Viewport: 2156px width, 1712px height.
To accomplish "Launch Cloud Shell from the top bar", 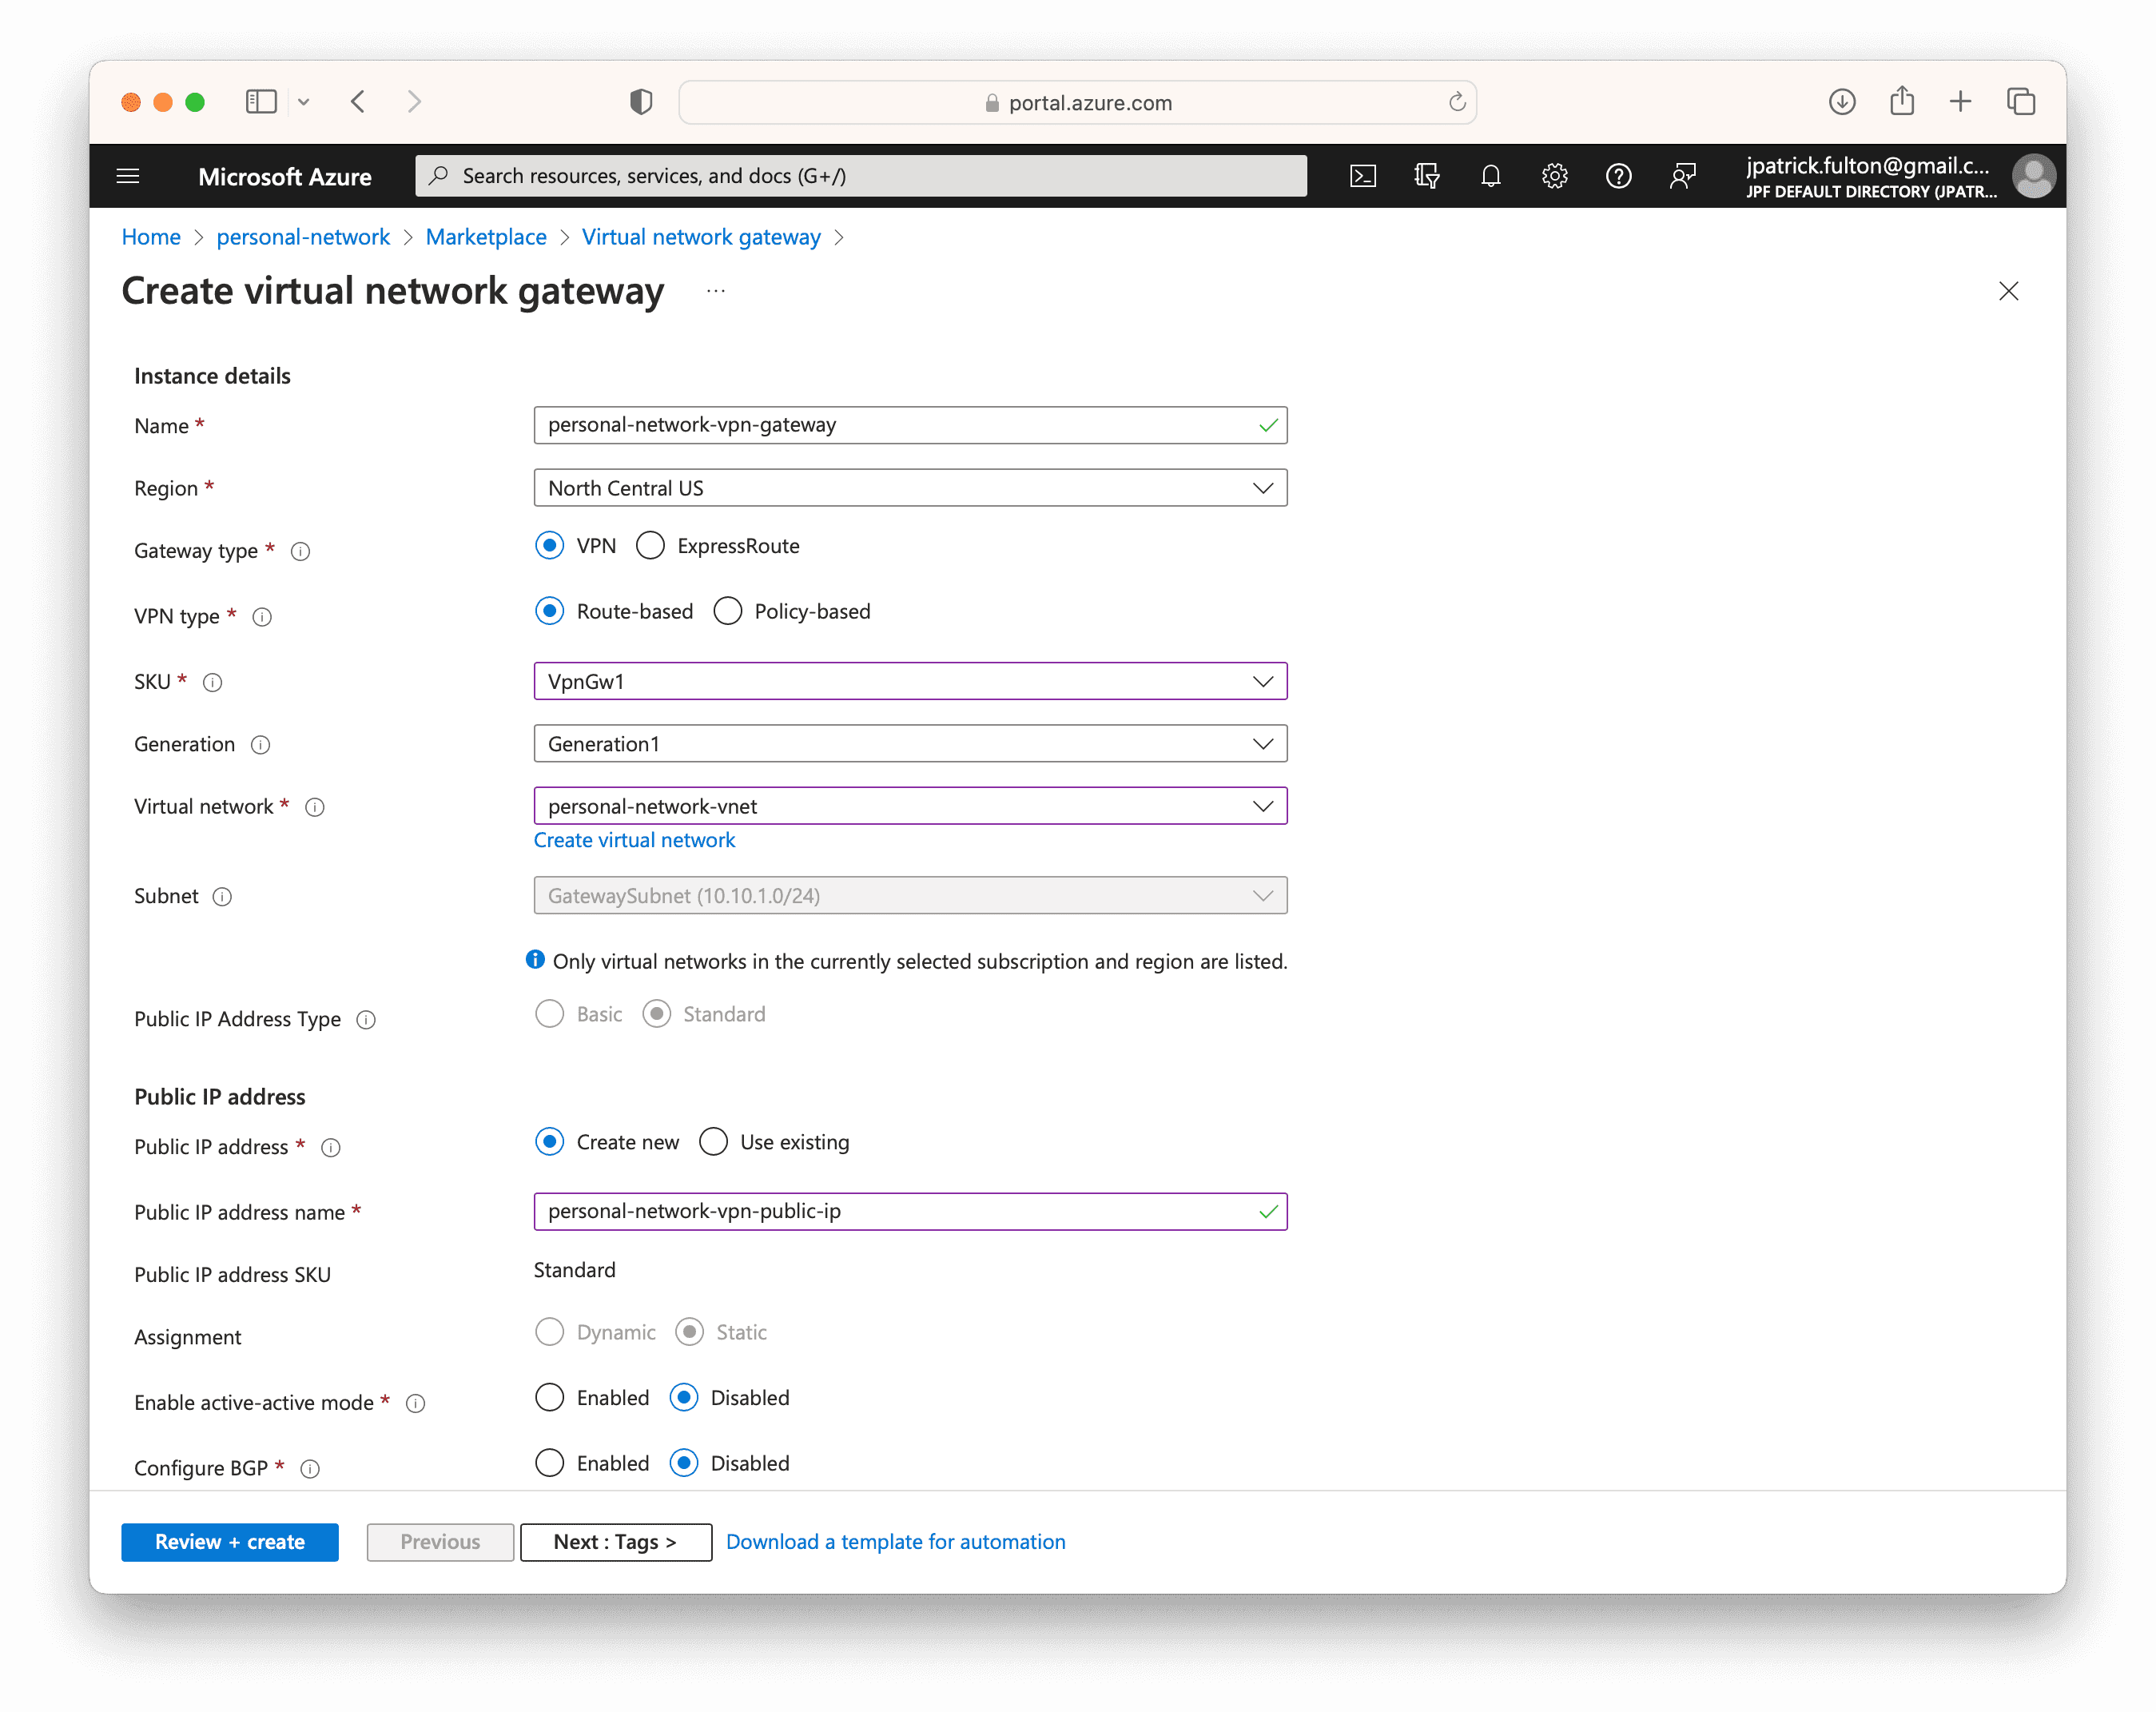I will pos(1363,176).
